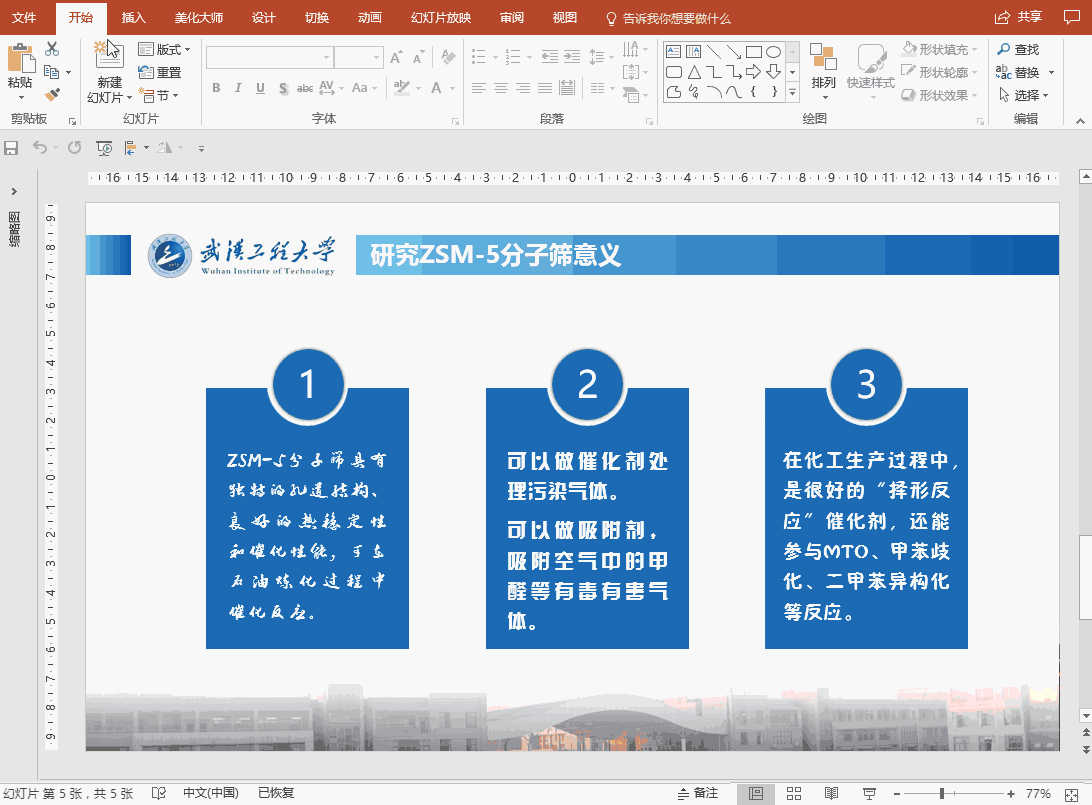This screenshot has width=1092, height=805.
Task: Toggle bold formatting
Action: tap(215, 88)
